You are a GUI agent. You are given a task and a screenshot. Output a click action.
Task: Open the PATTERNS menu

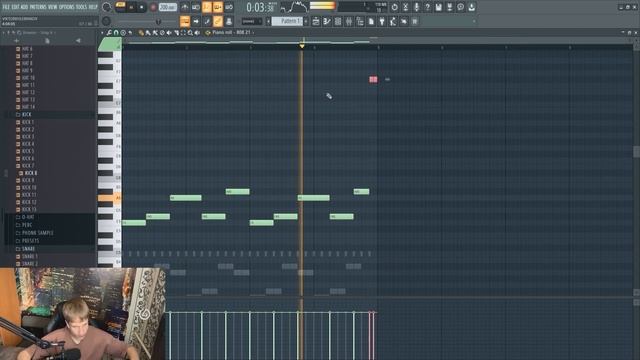click(x=38, y=7)
